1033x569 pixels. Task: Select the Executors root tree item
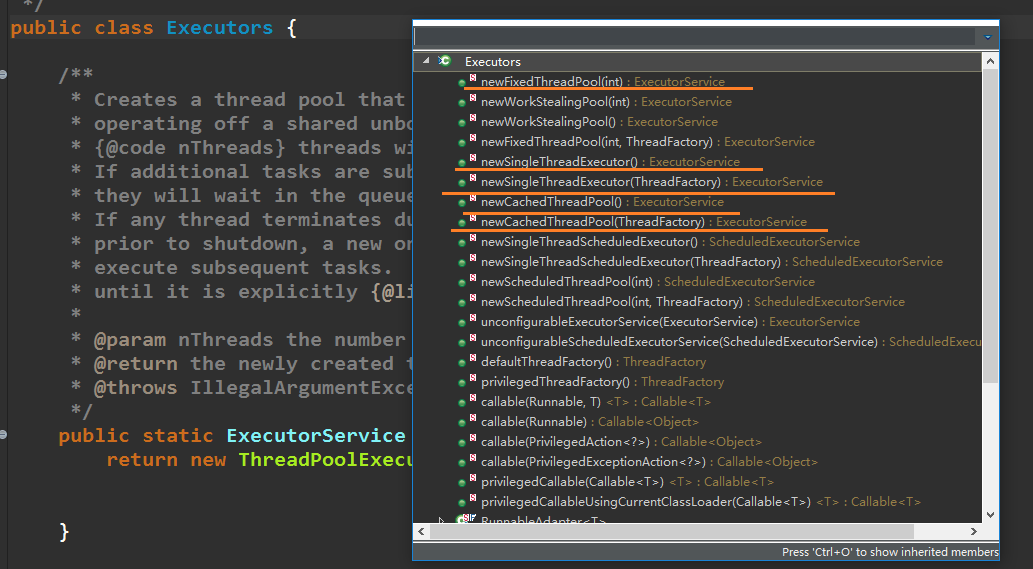493,61
